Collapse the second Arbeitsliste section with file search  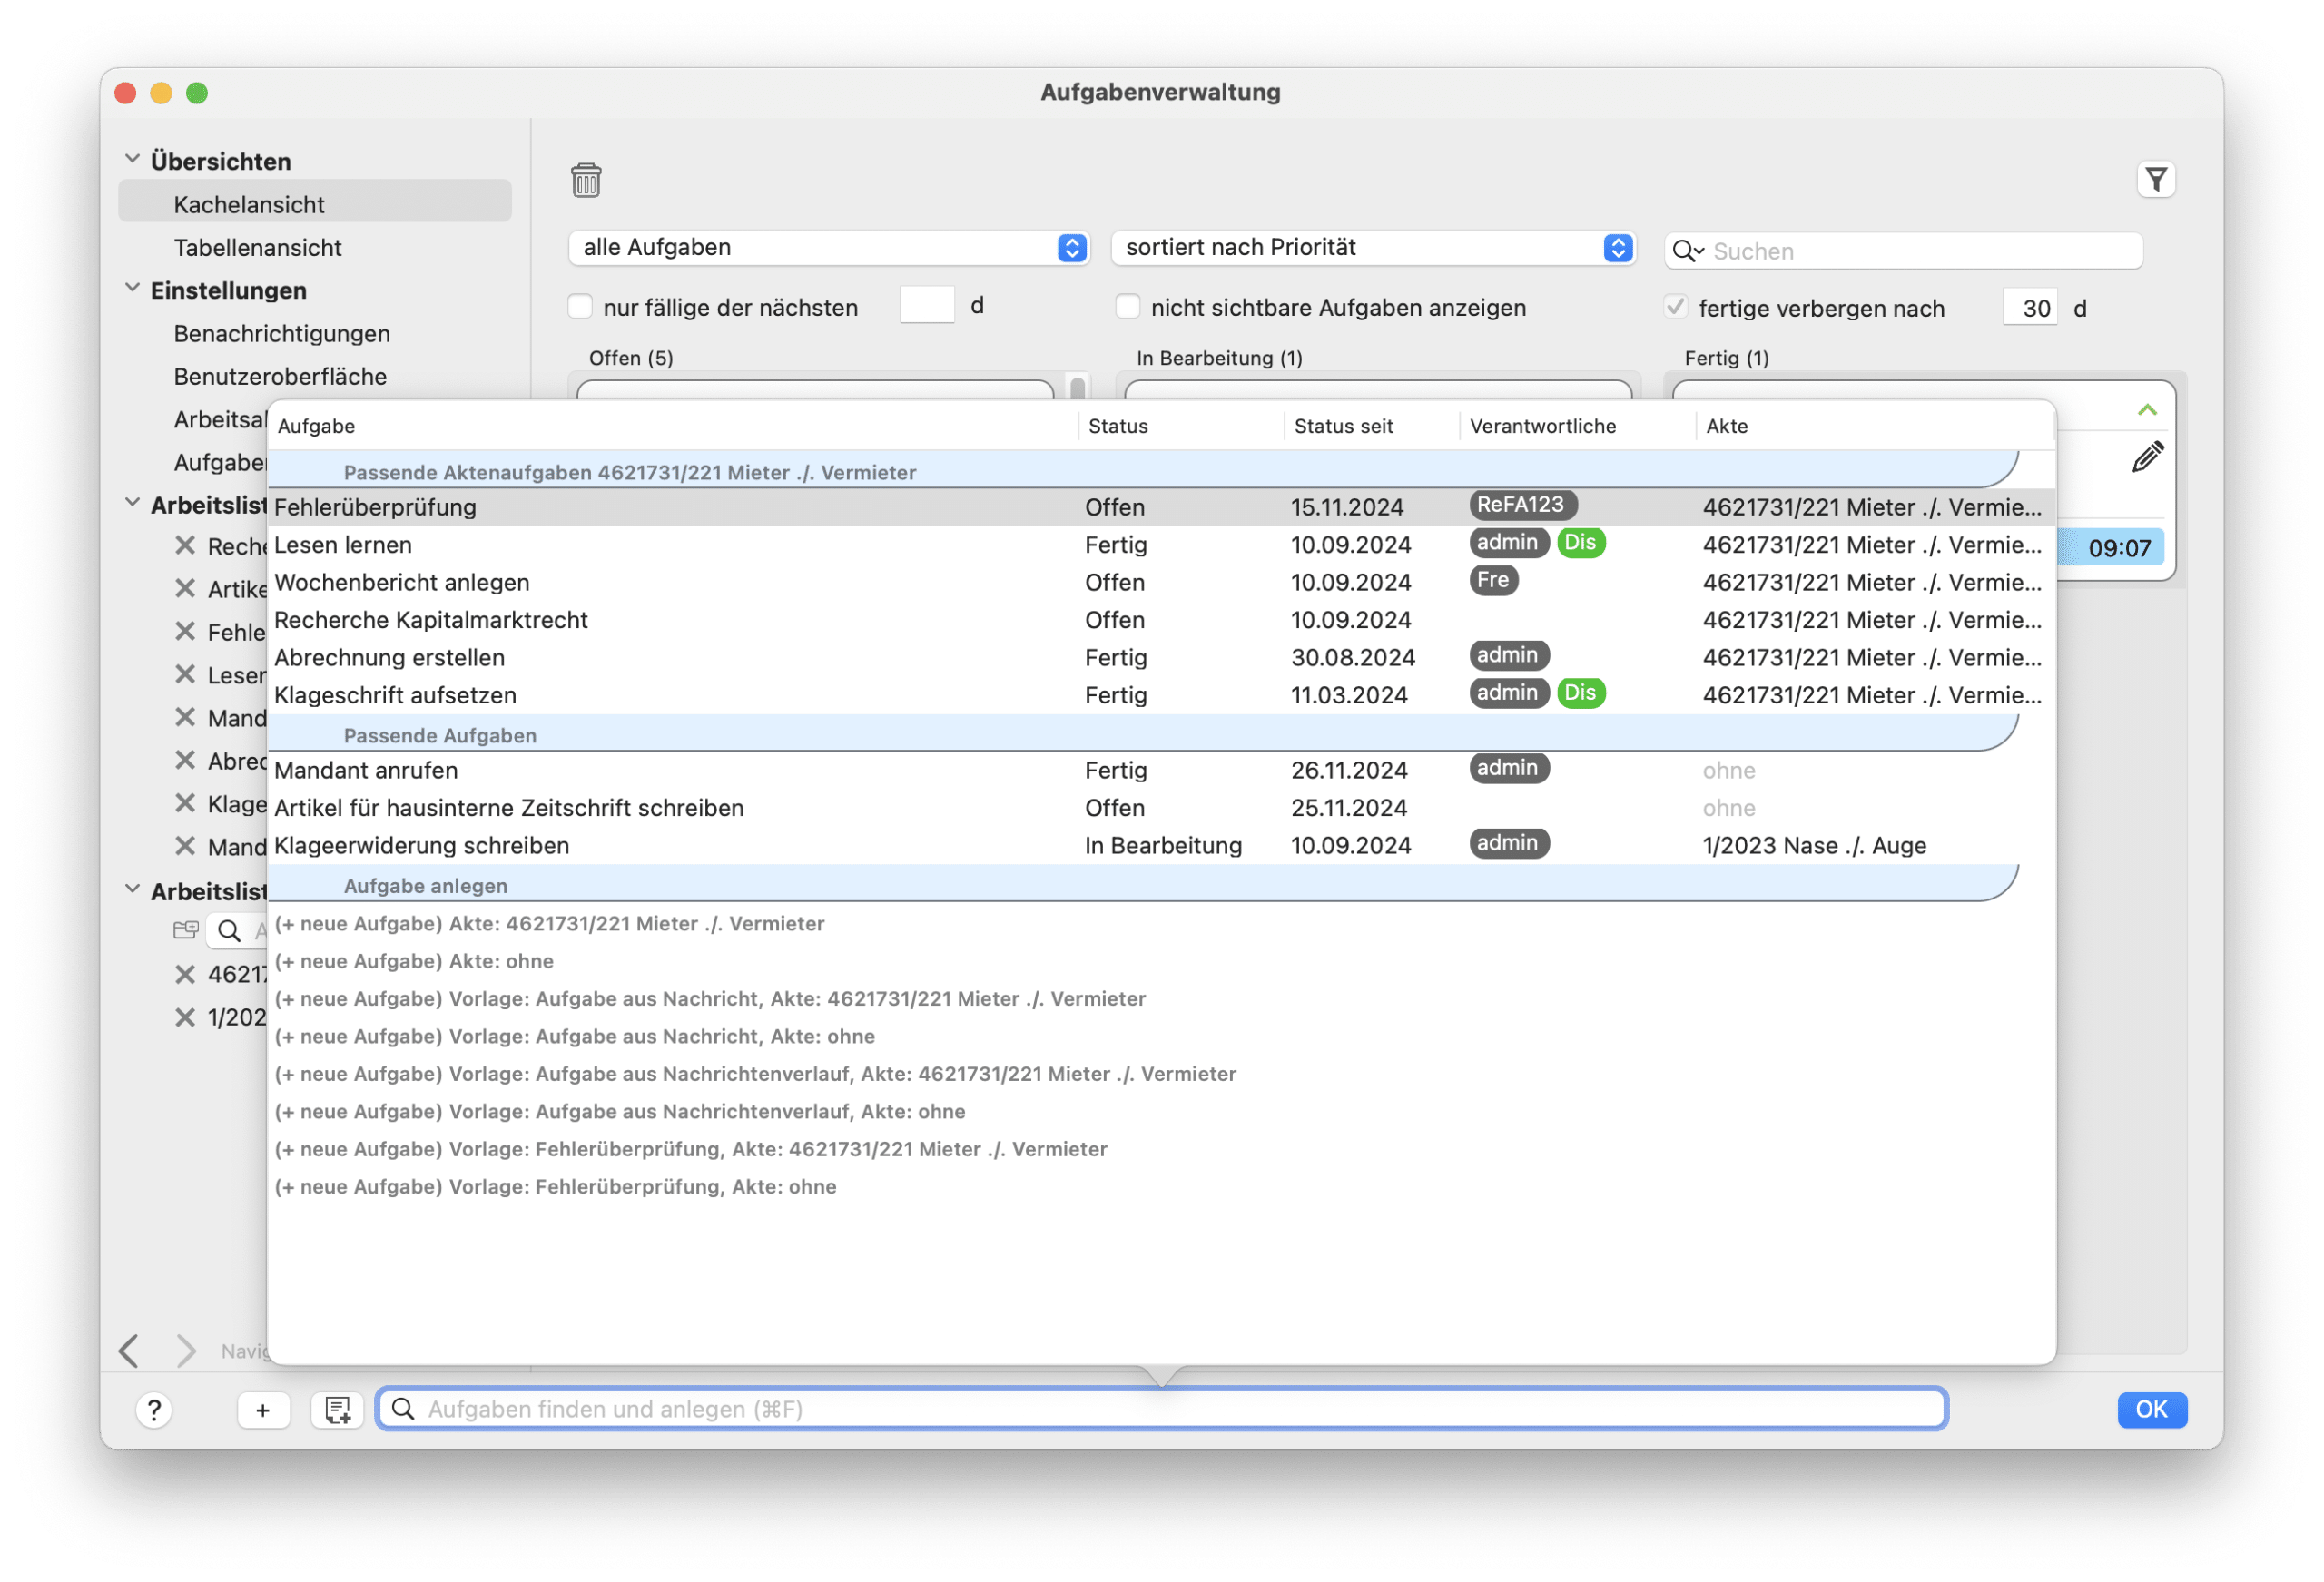tap(132, 889)
